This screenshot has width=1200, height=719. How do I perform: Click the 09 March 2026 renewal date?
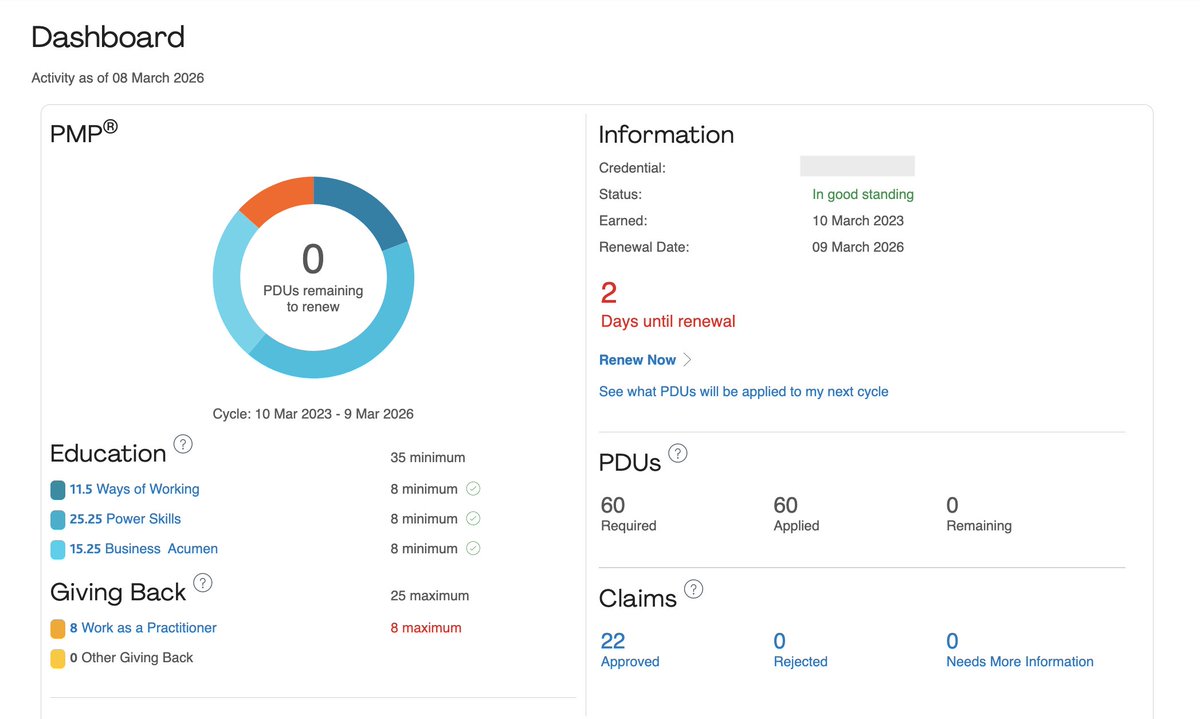[x=858, y=247]
